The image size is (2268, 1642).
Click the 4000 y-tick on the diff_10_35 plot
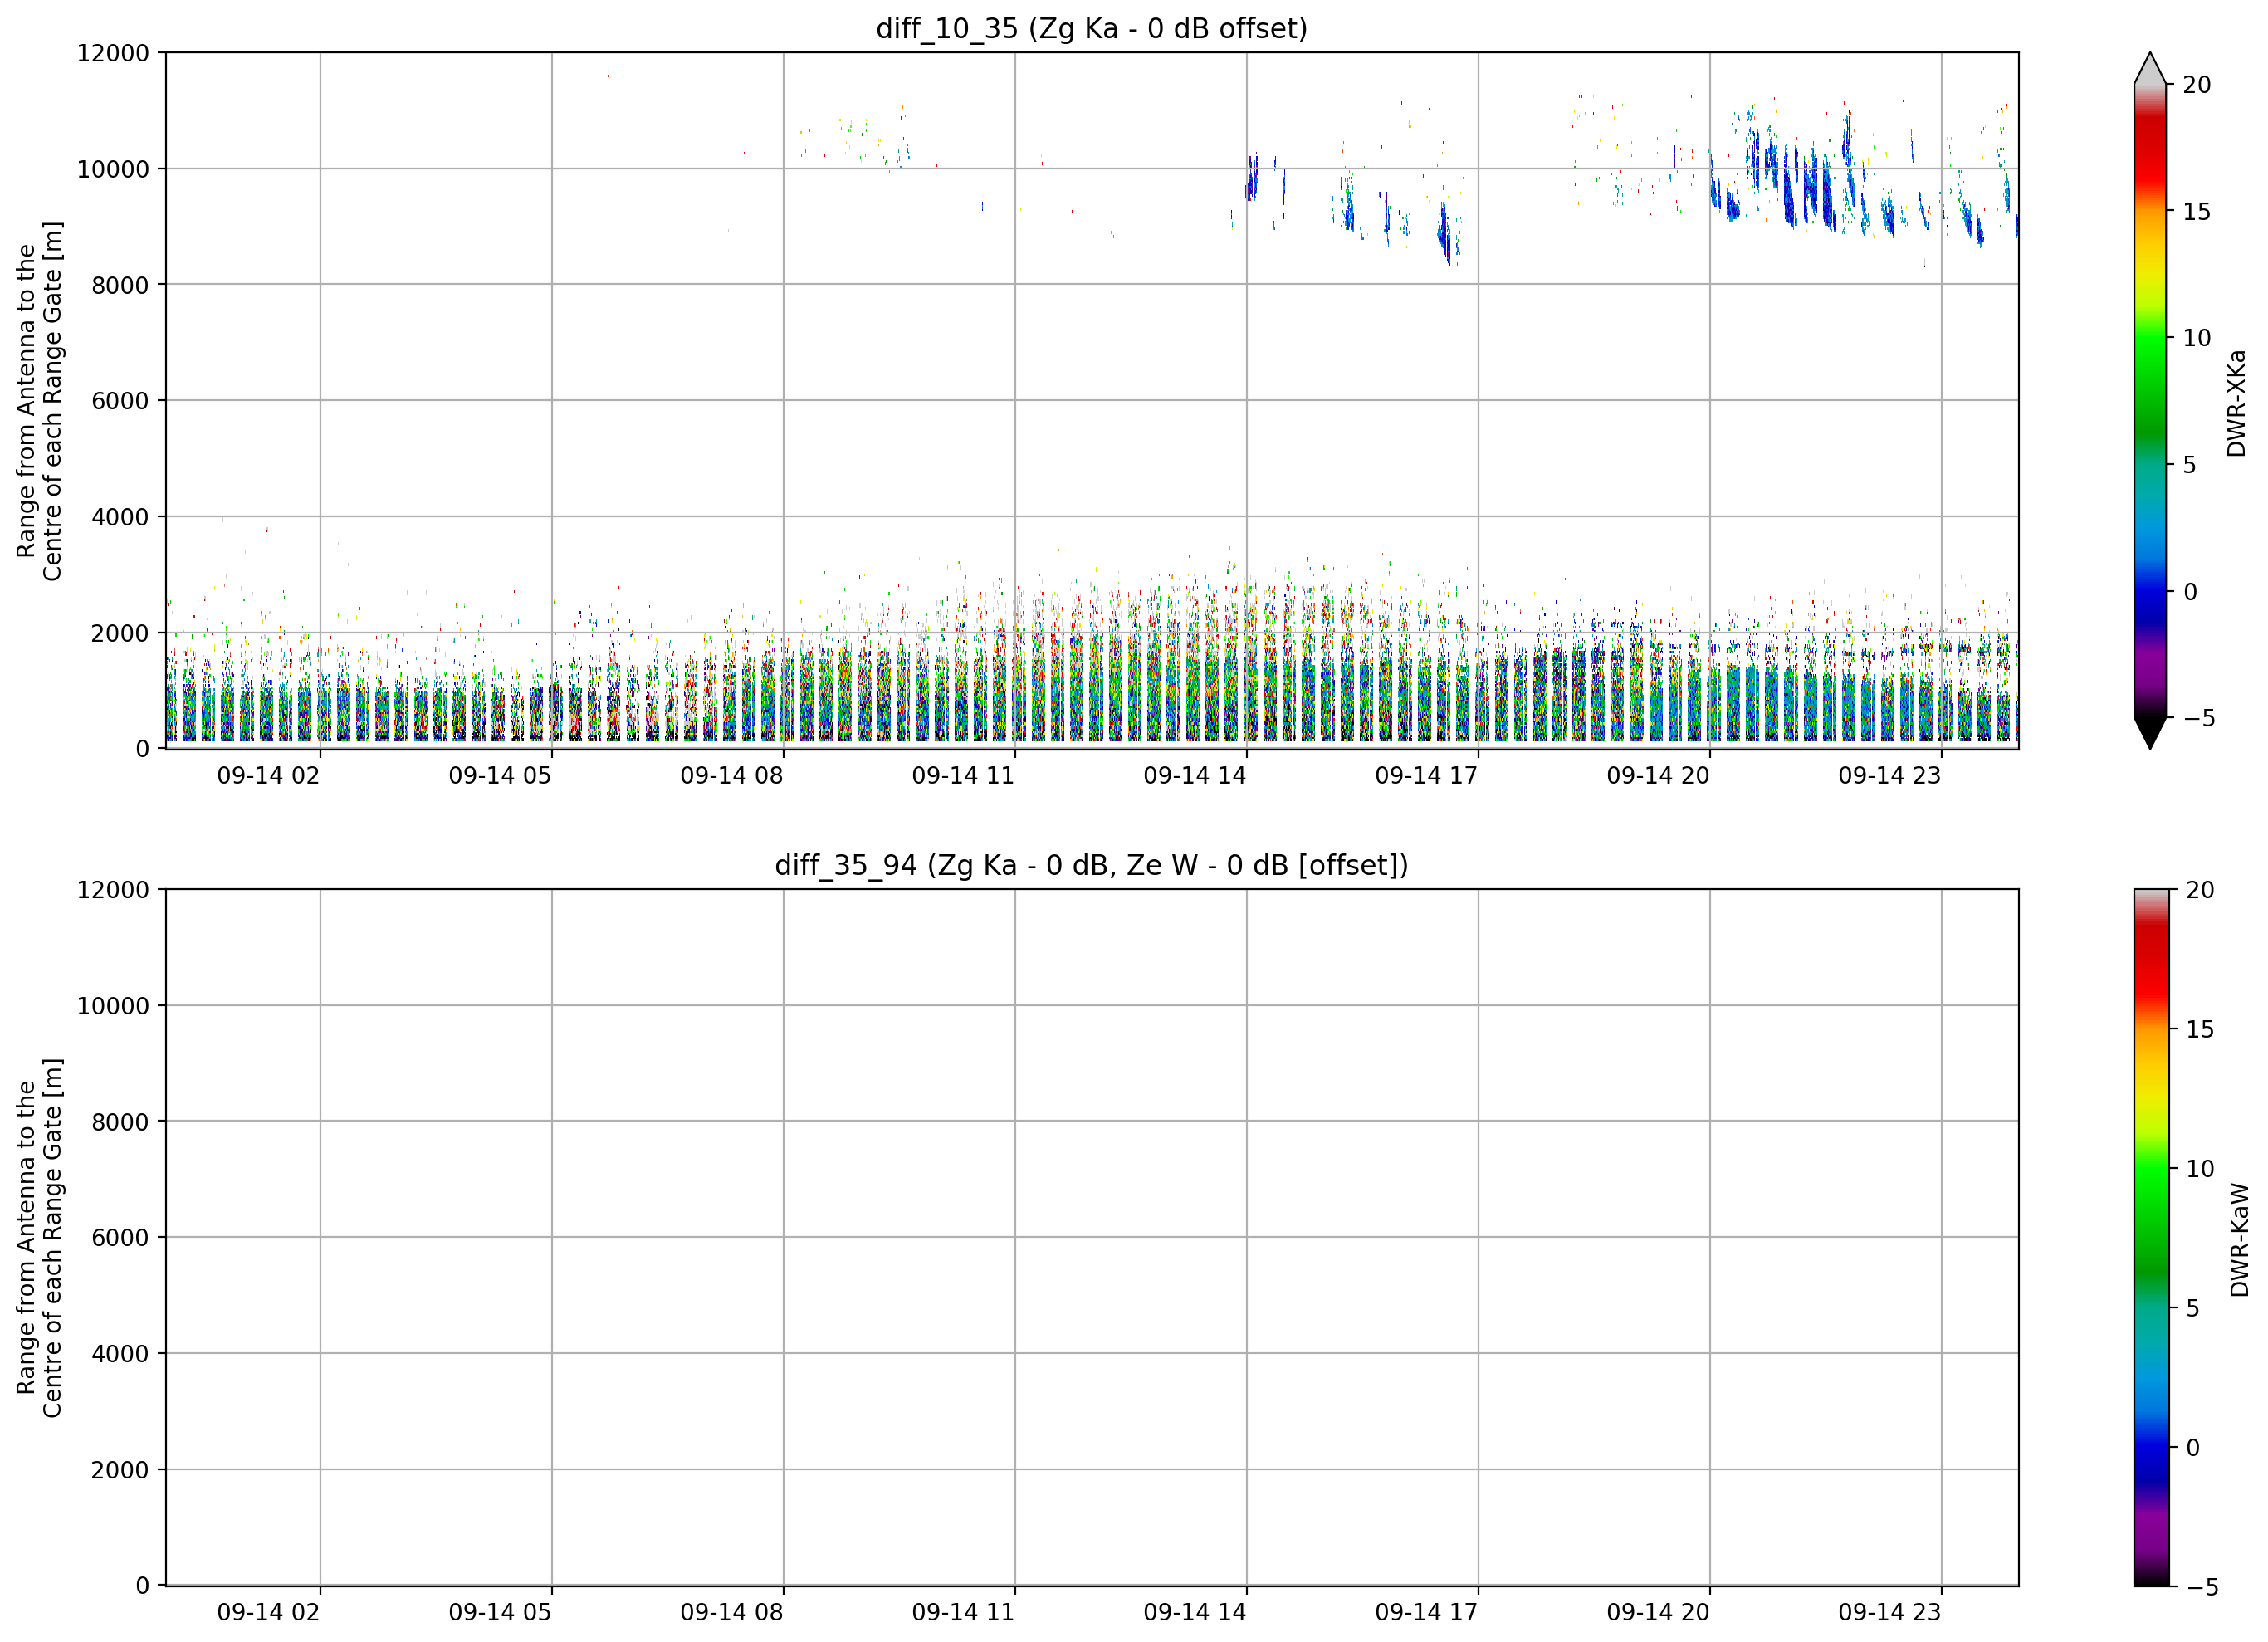(120, 517)
